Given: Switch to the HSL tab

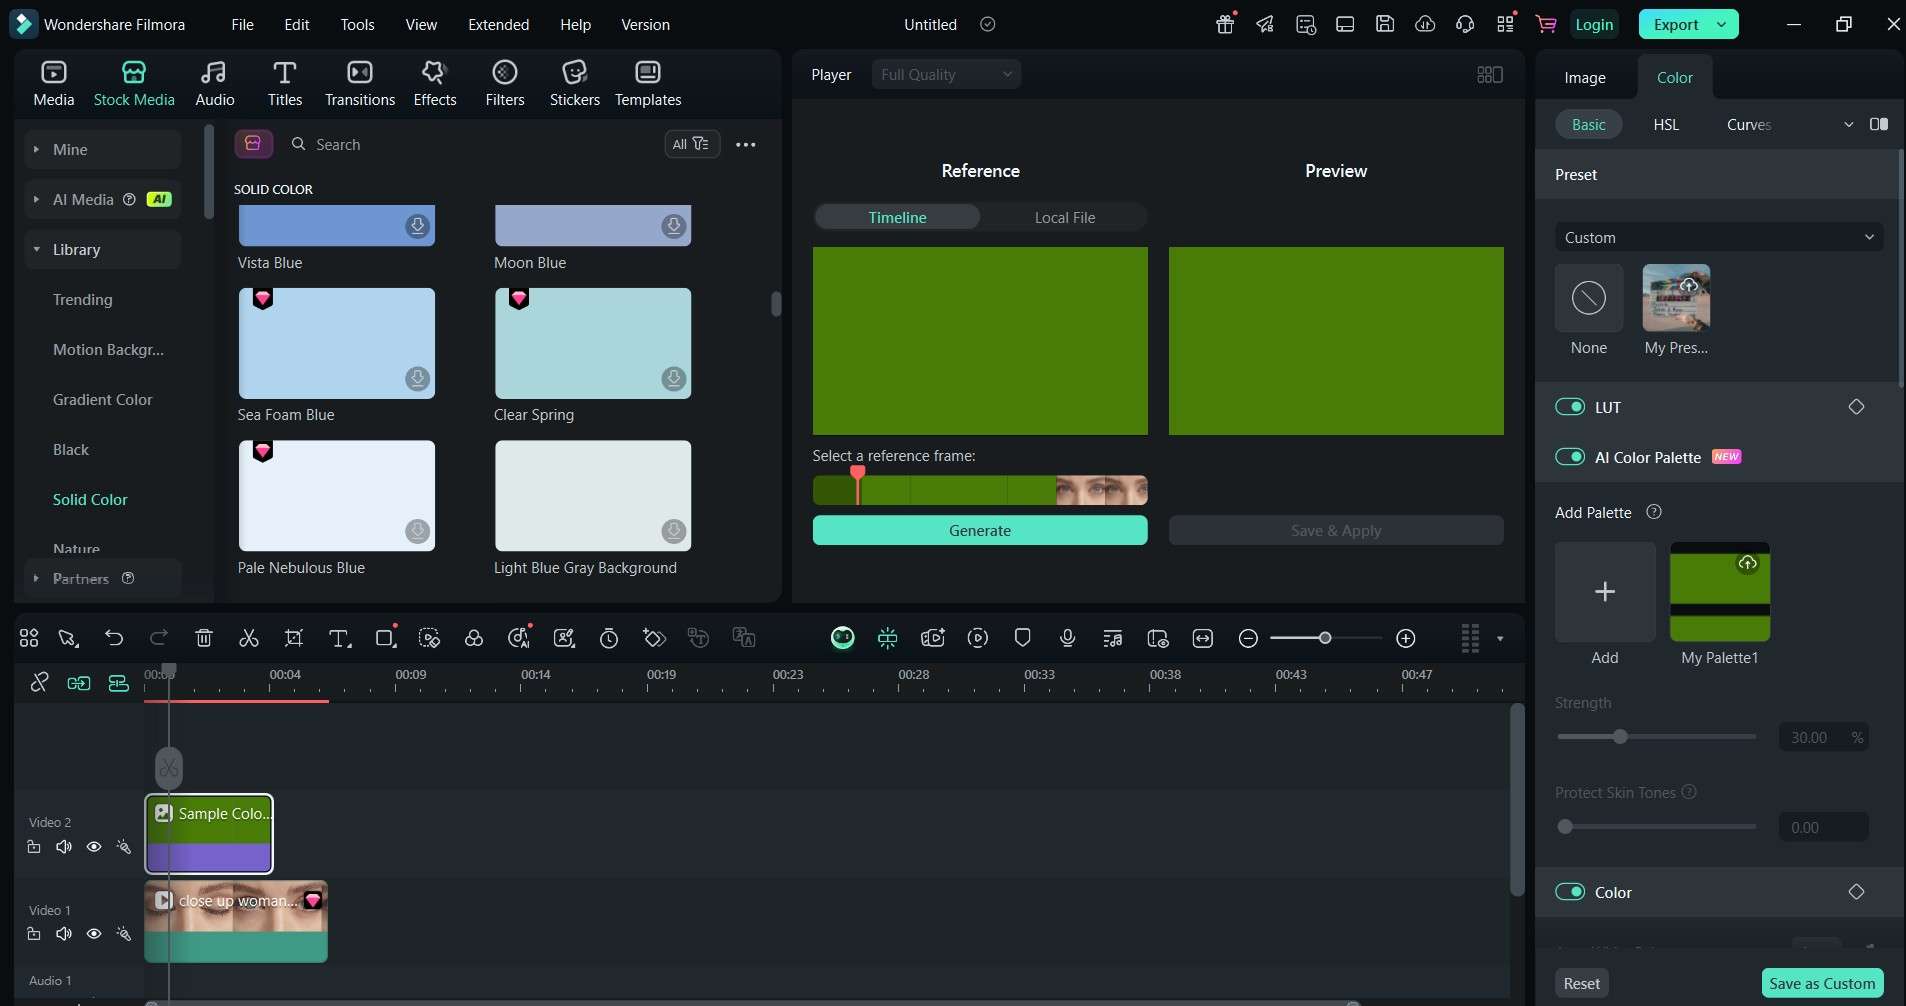Looking at the screenshot, I should click(x=1666, y=124).
